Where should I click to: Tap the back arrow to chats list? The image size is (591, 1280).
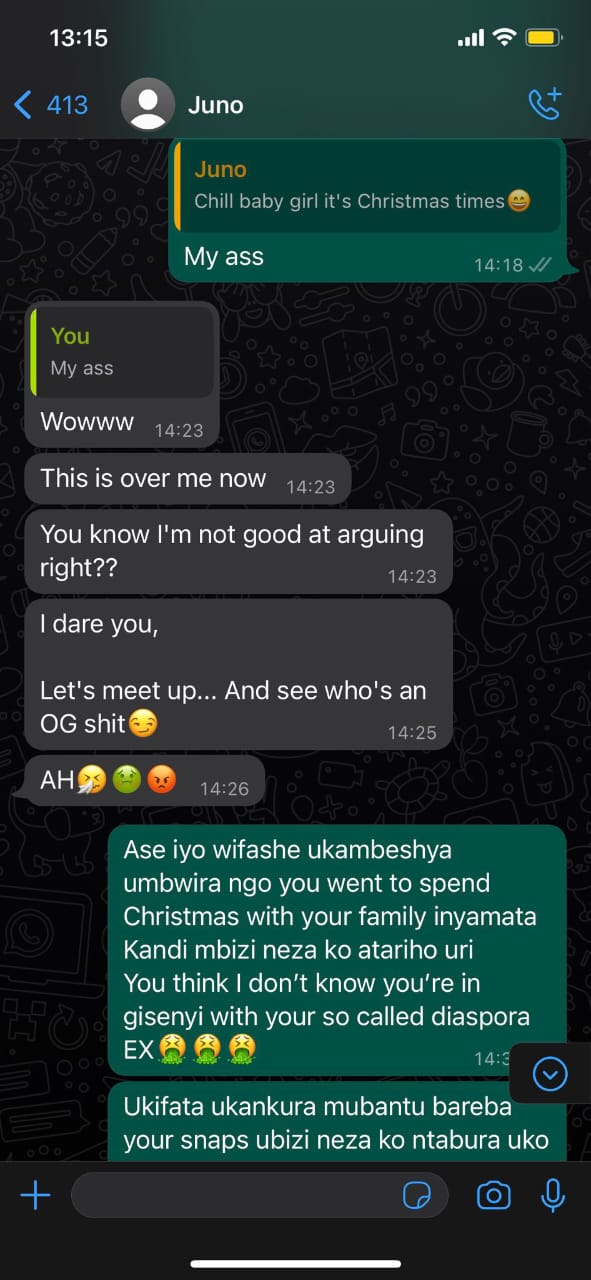(23, 104)
